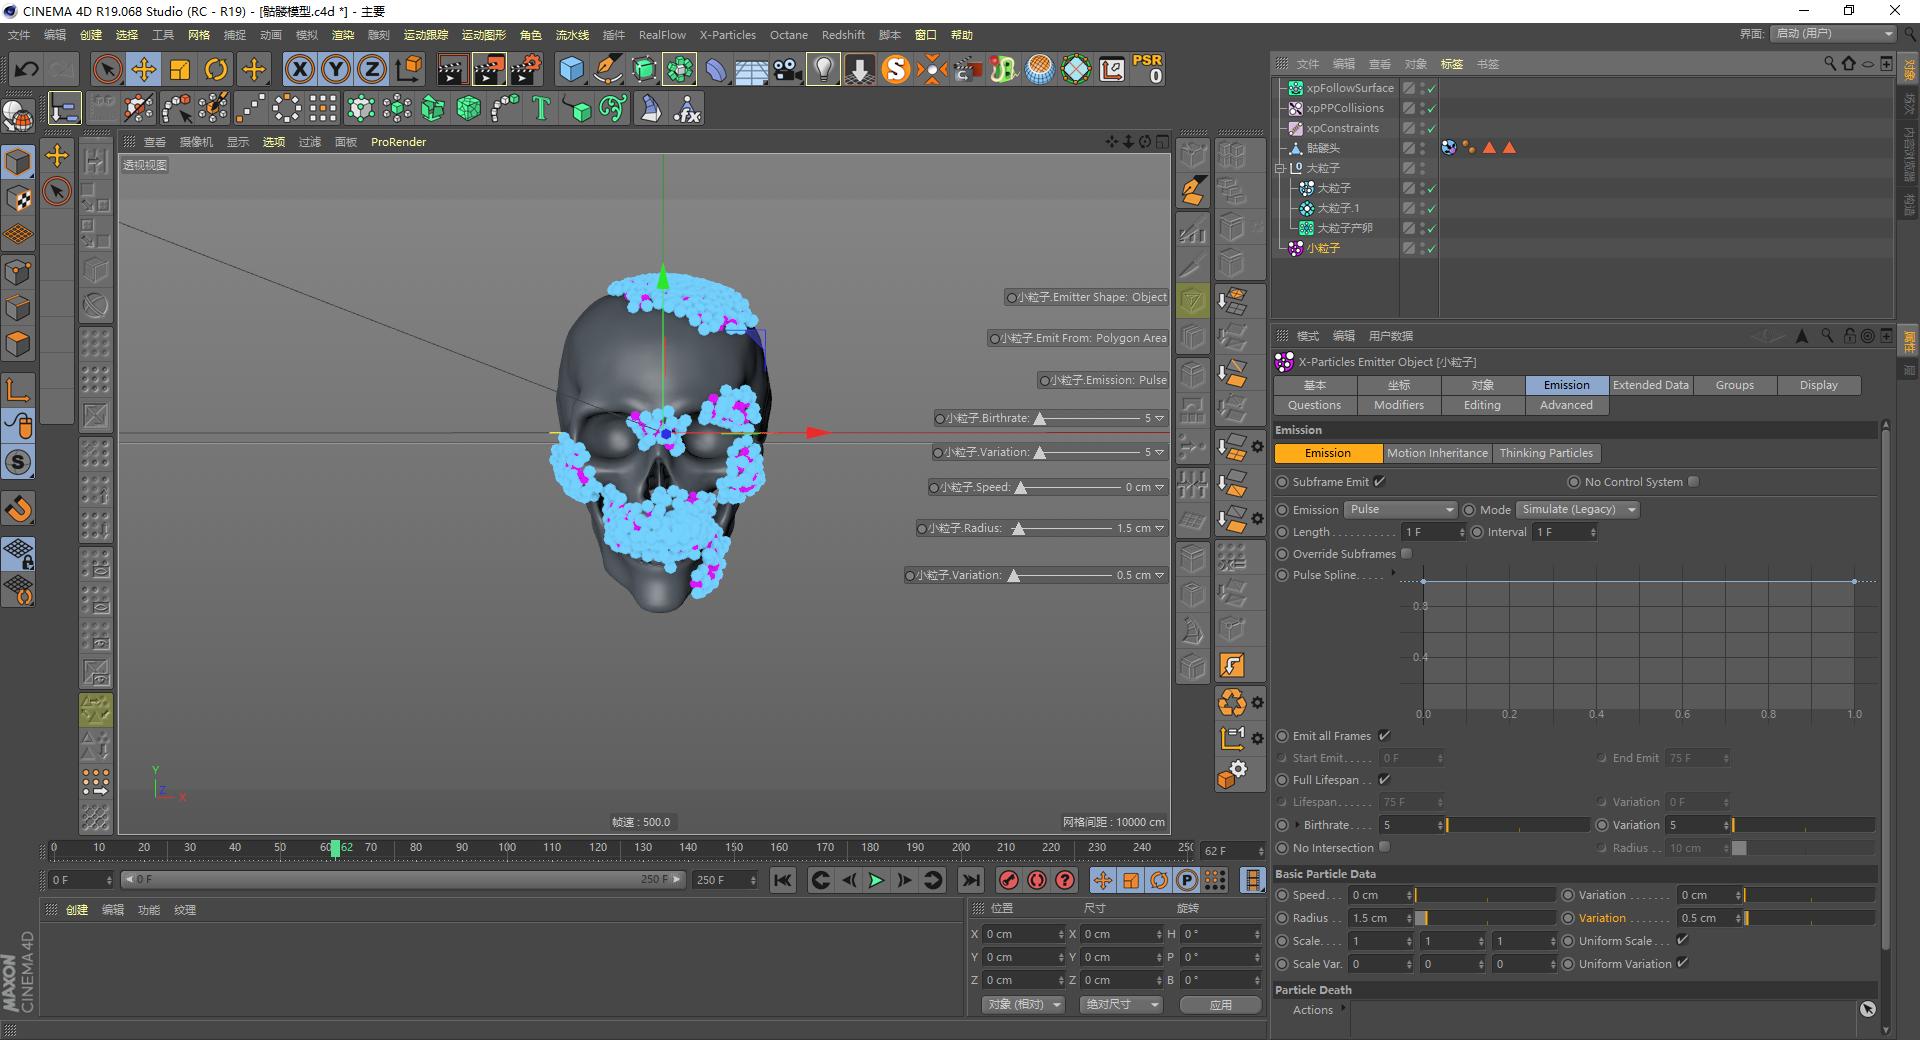Toggle the Uniform Scale checkbox
Viewport: 1920px width, 1040px height.
point(1683,940)
